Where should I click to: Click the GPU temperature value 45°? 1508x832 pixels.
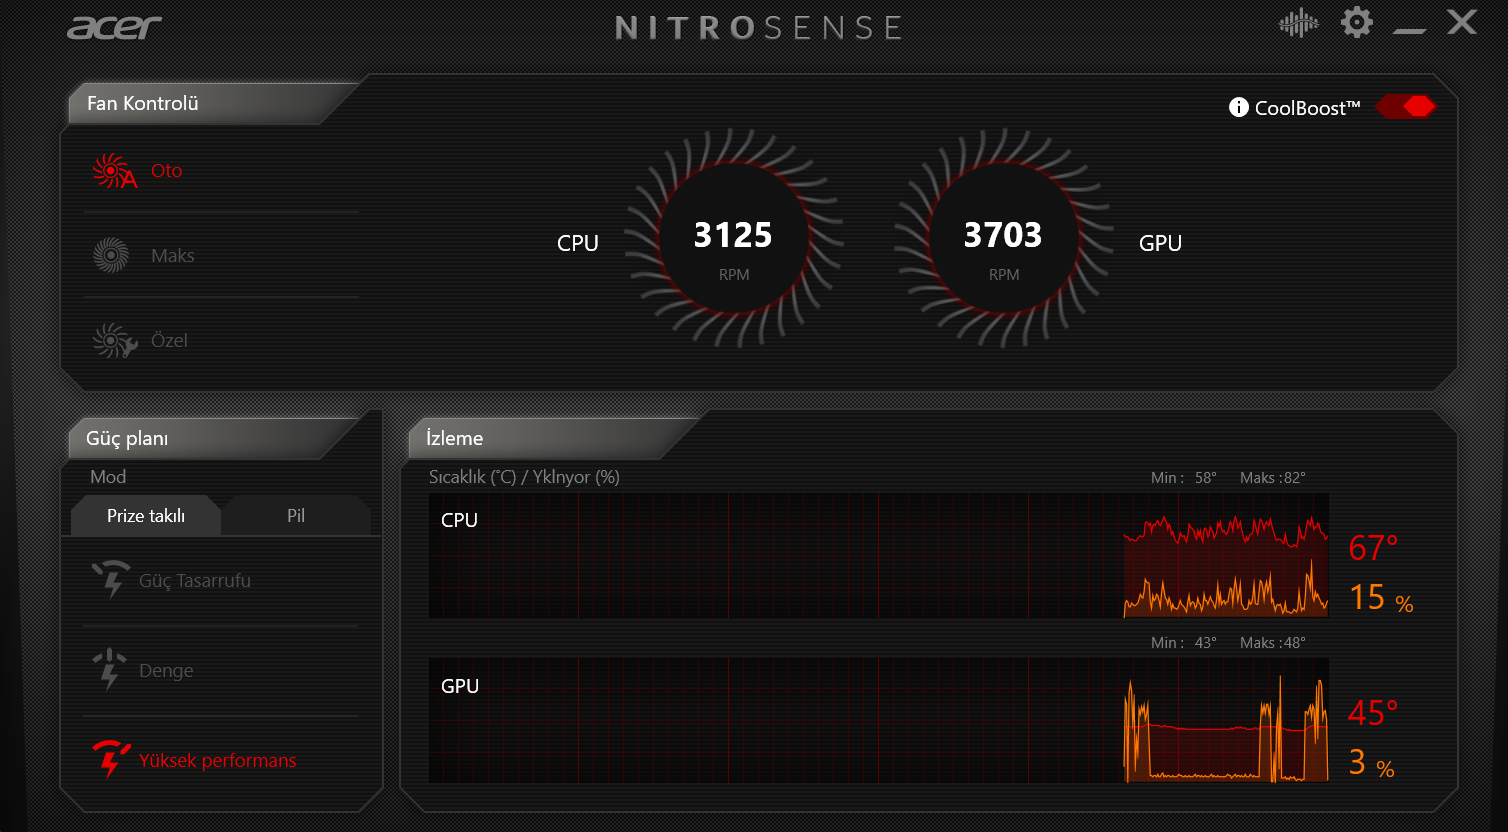[1373, 713]
